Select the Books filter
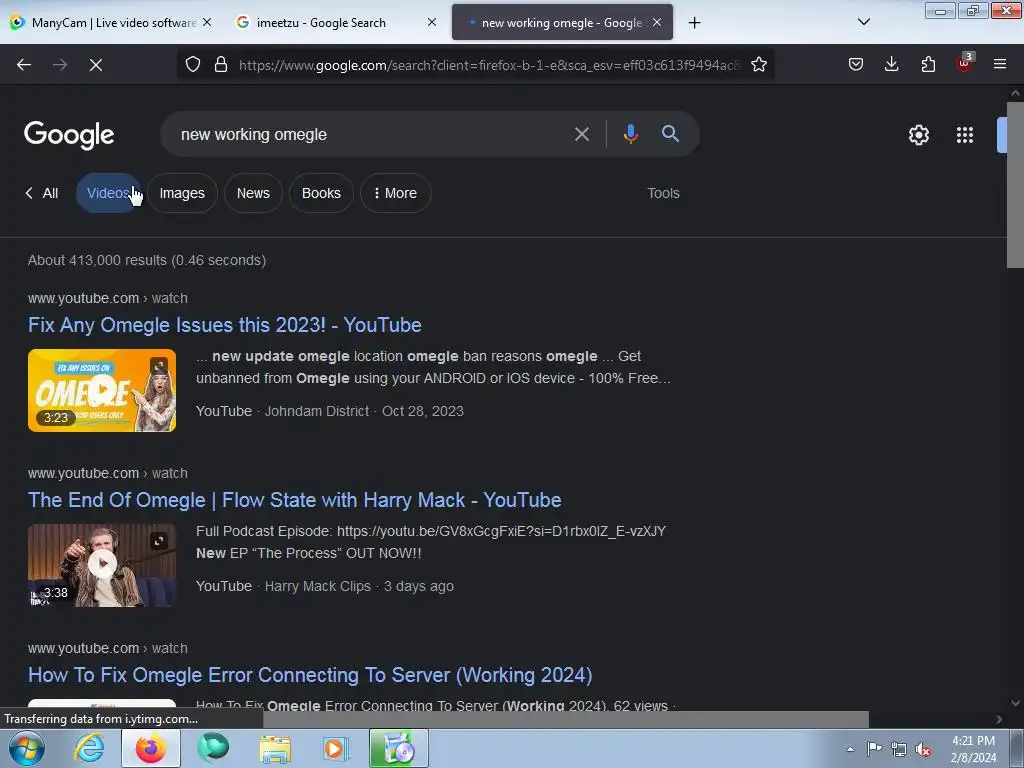This screenshot has width=1024, height=768. pos(321,193)
